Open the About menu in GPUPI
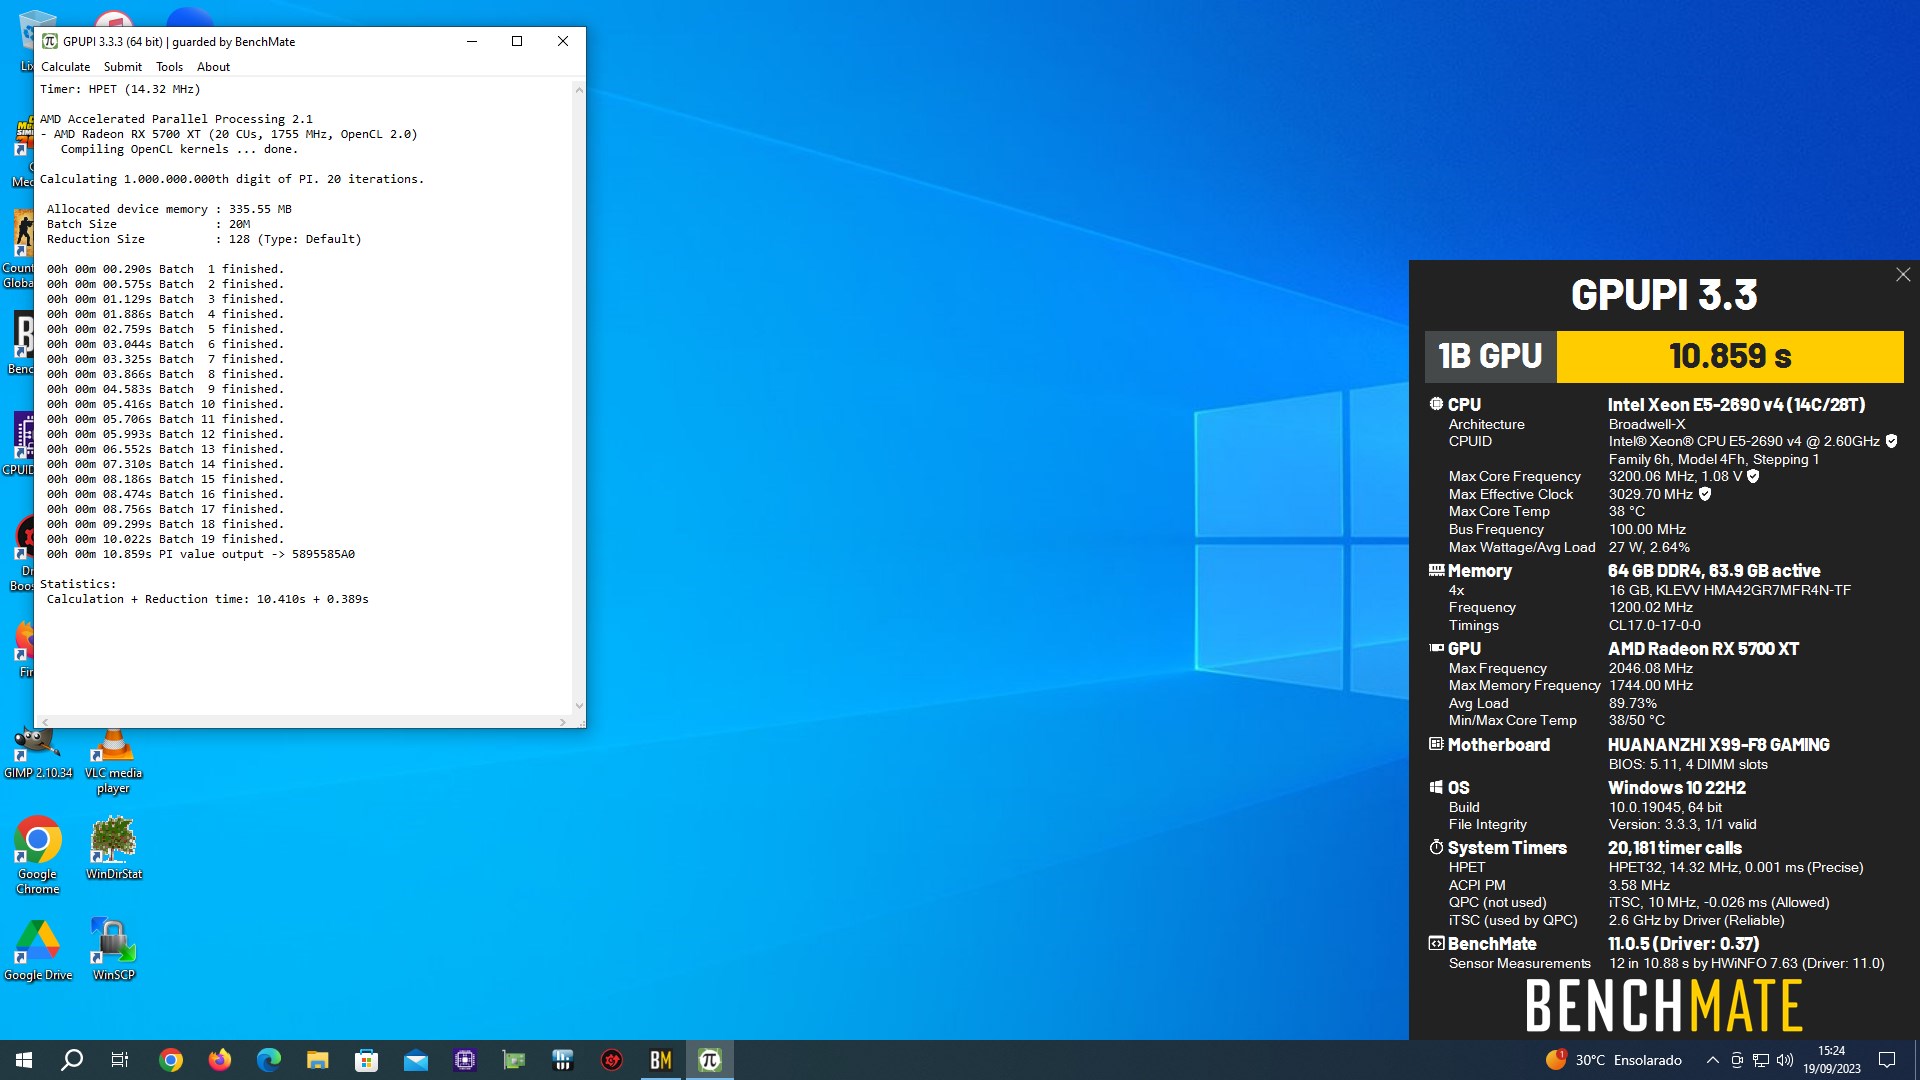1920x1080 pixels. (213, 67)
